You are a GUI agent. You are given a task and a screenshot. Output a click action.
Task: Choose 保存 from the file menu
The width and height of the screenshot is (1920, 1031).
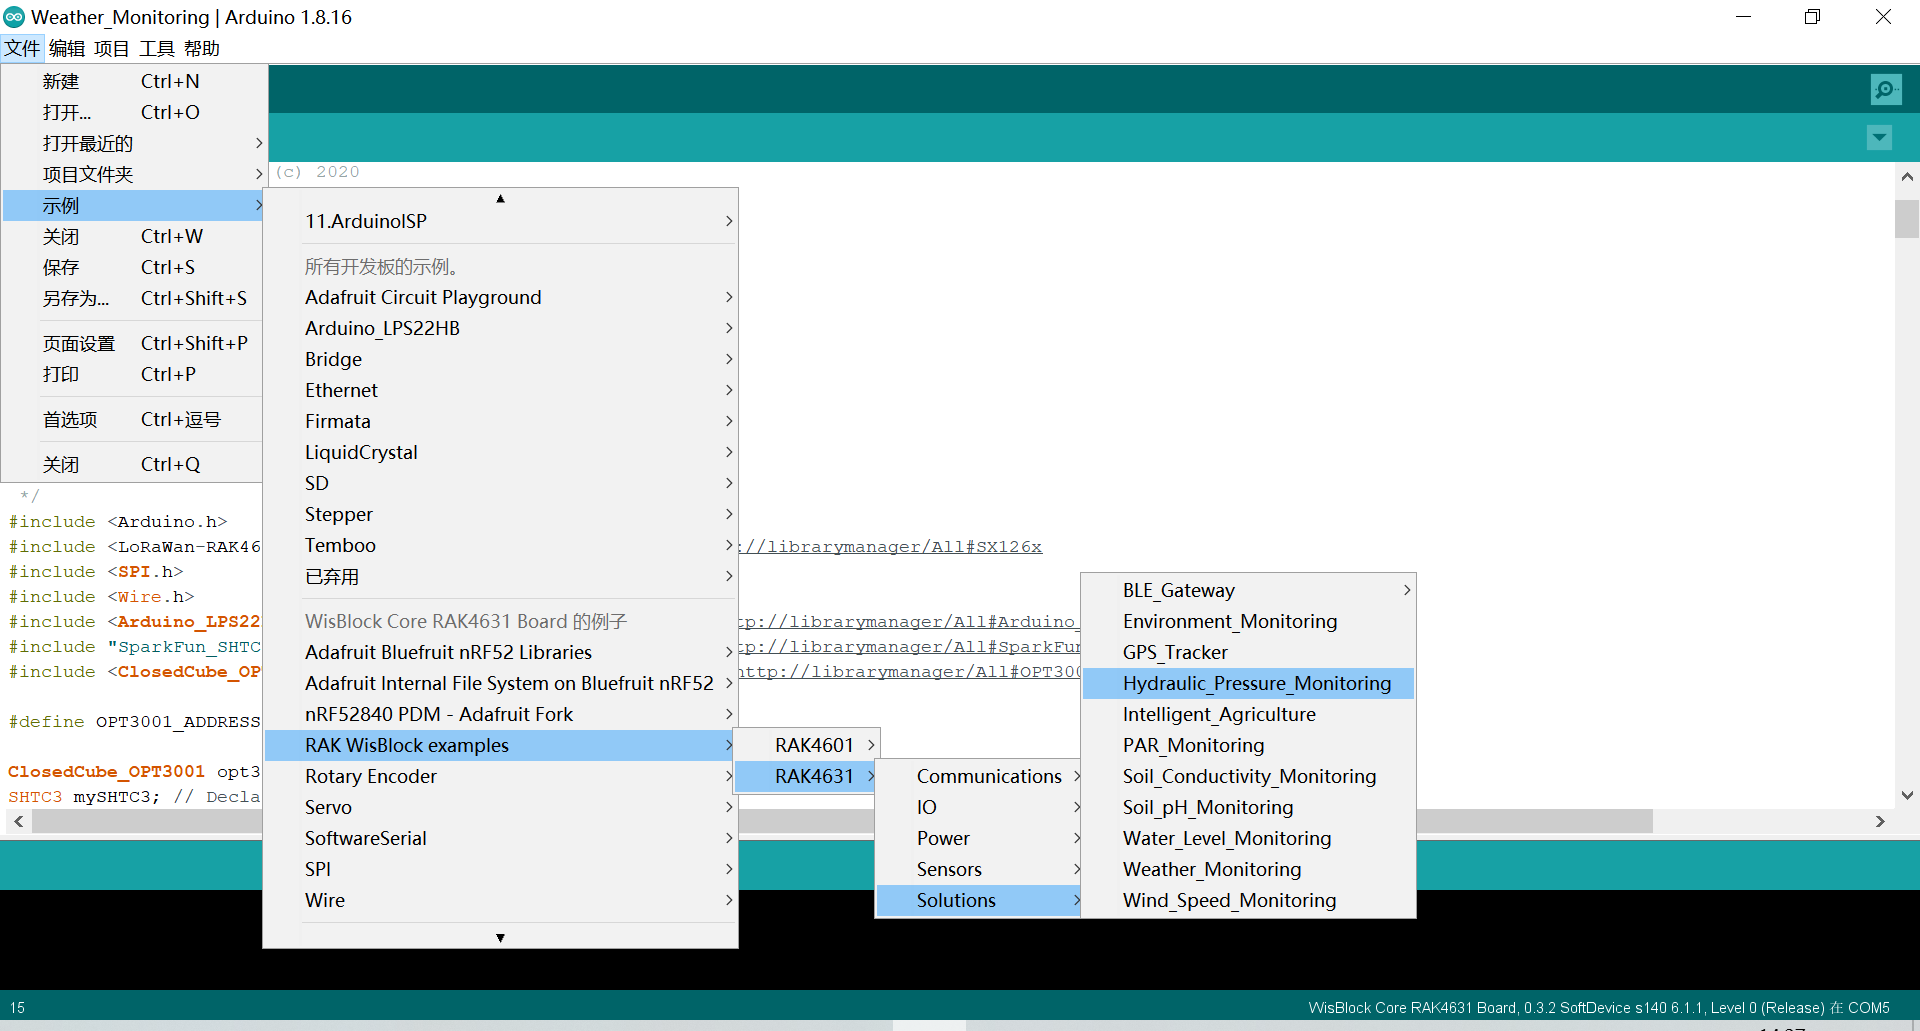click(x=134, y=267)
